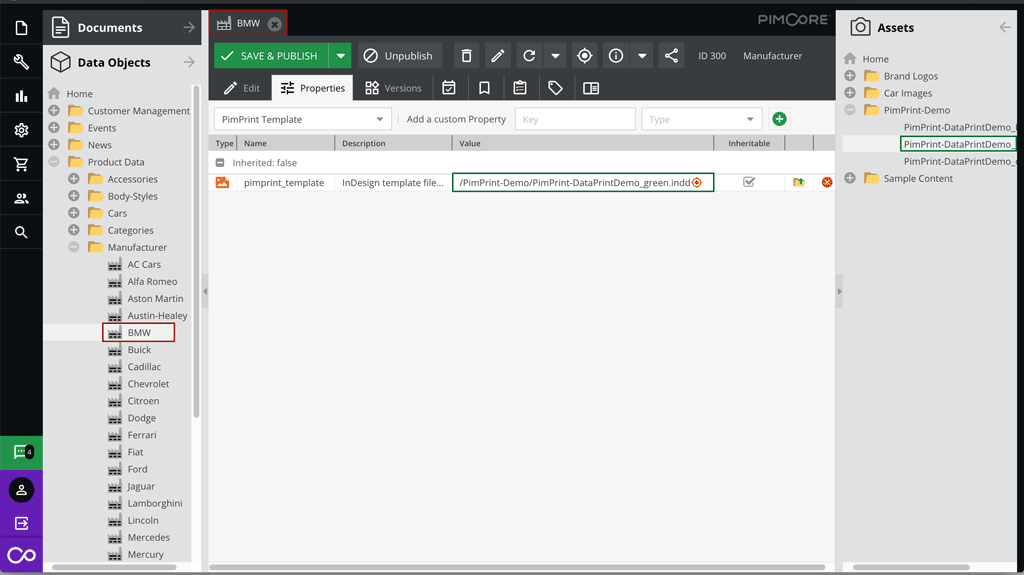Open the Car Images asset folder
The height and width of the screenshot is (575, 1024).
[x=907, y=93]
